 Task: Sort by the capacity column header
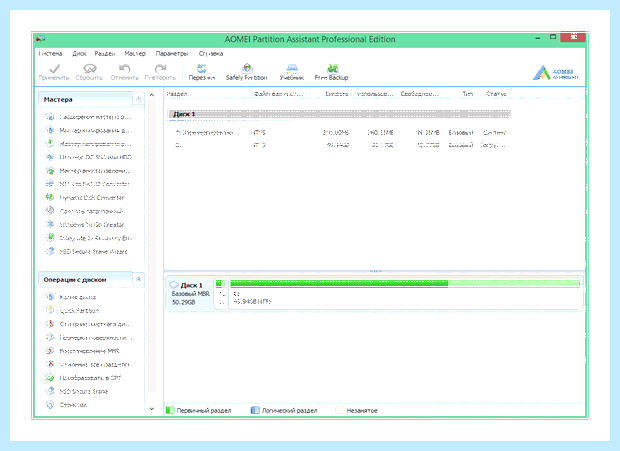329,94
